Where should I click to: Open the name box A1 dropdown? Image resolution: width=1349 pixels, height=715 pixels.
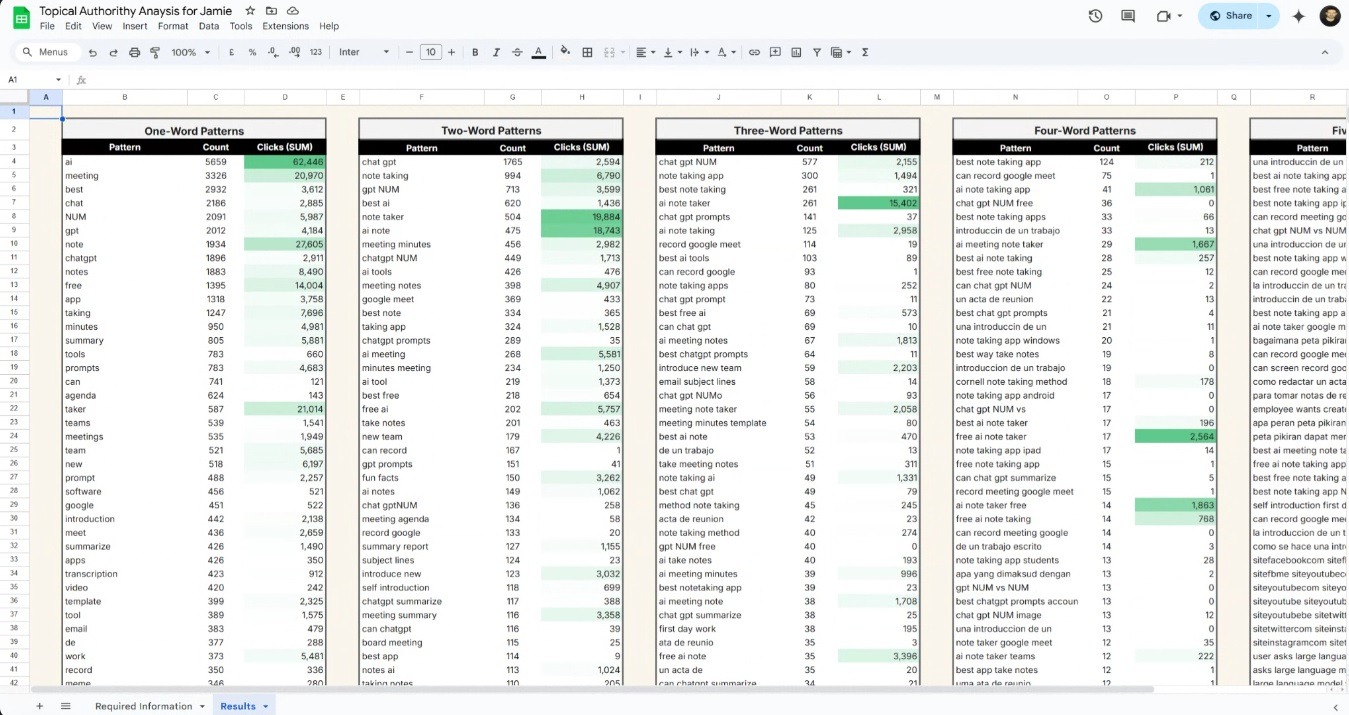click(59, 80)
